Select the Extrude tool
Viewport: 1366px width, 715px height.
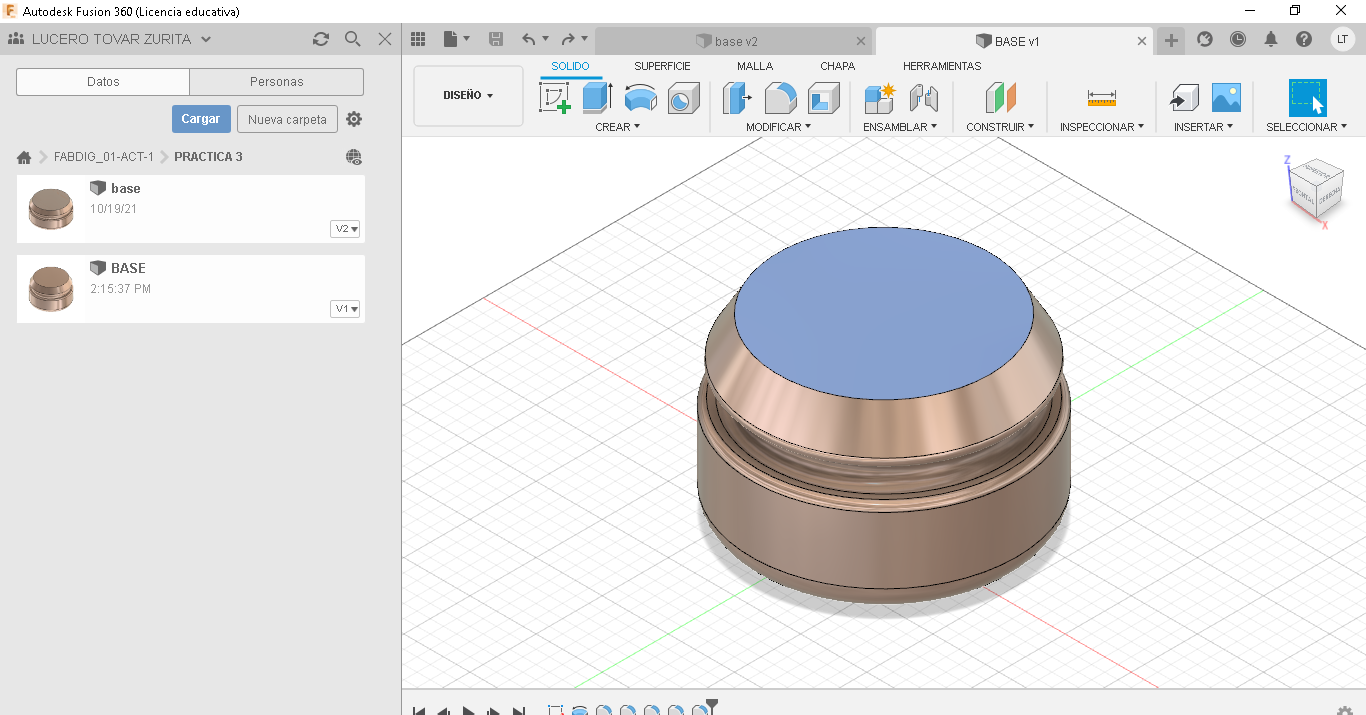point(597,98)
